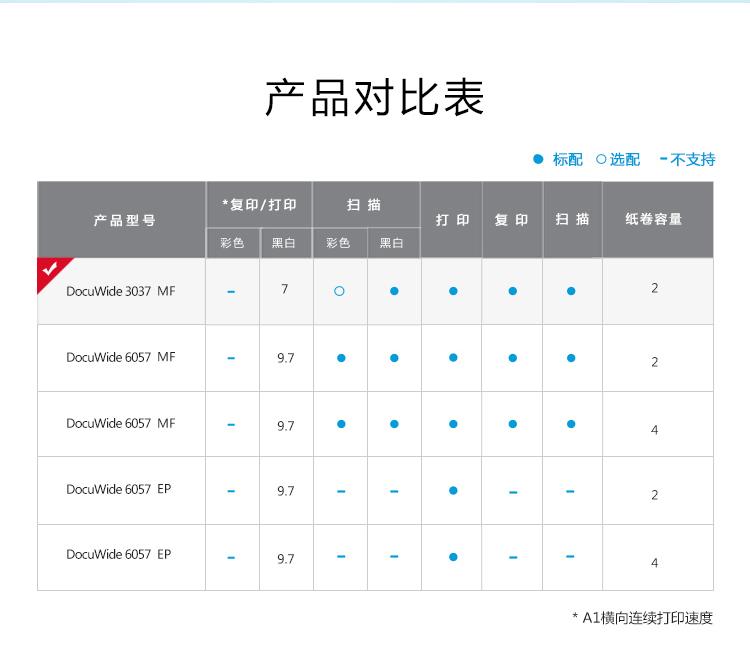Click the hollow circle in DocuWide 3037 MF row

(x=339, y=291)
